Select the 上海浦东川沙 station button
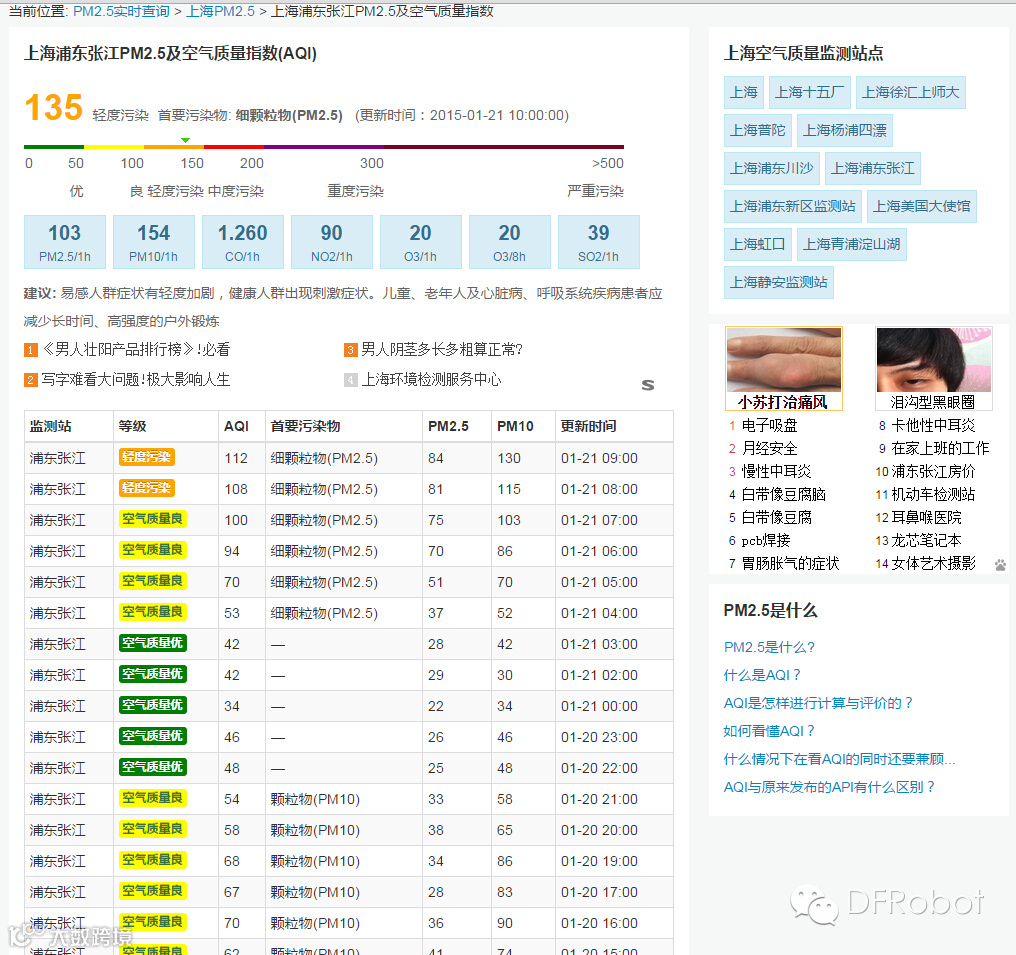This screenshot has height=955, width=1016. click(772, 168)
